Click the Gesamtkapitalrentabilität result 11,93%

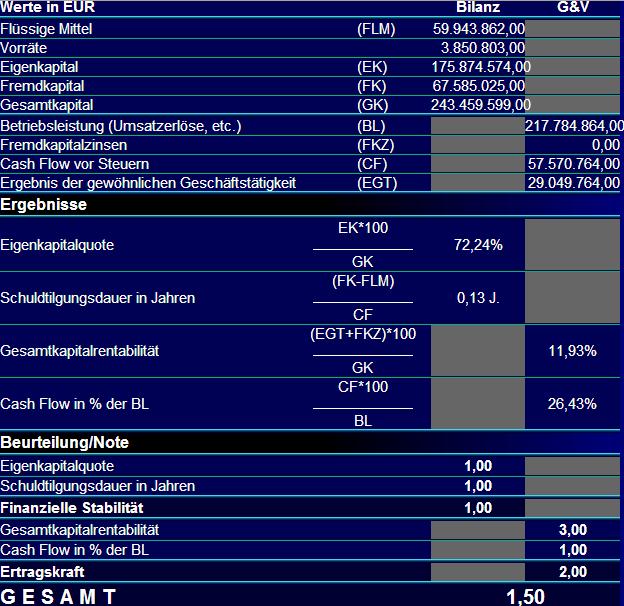pos(573,351)
